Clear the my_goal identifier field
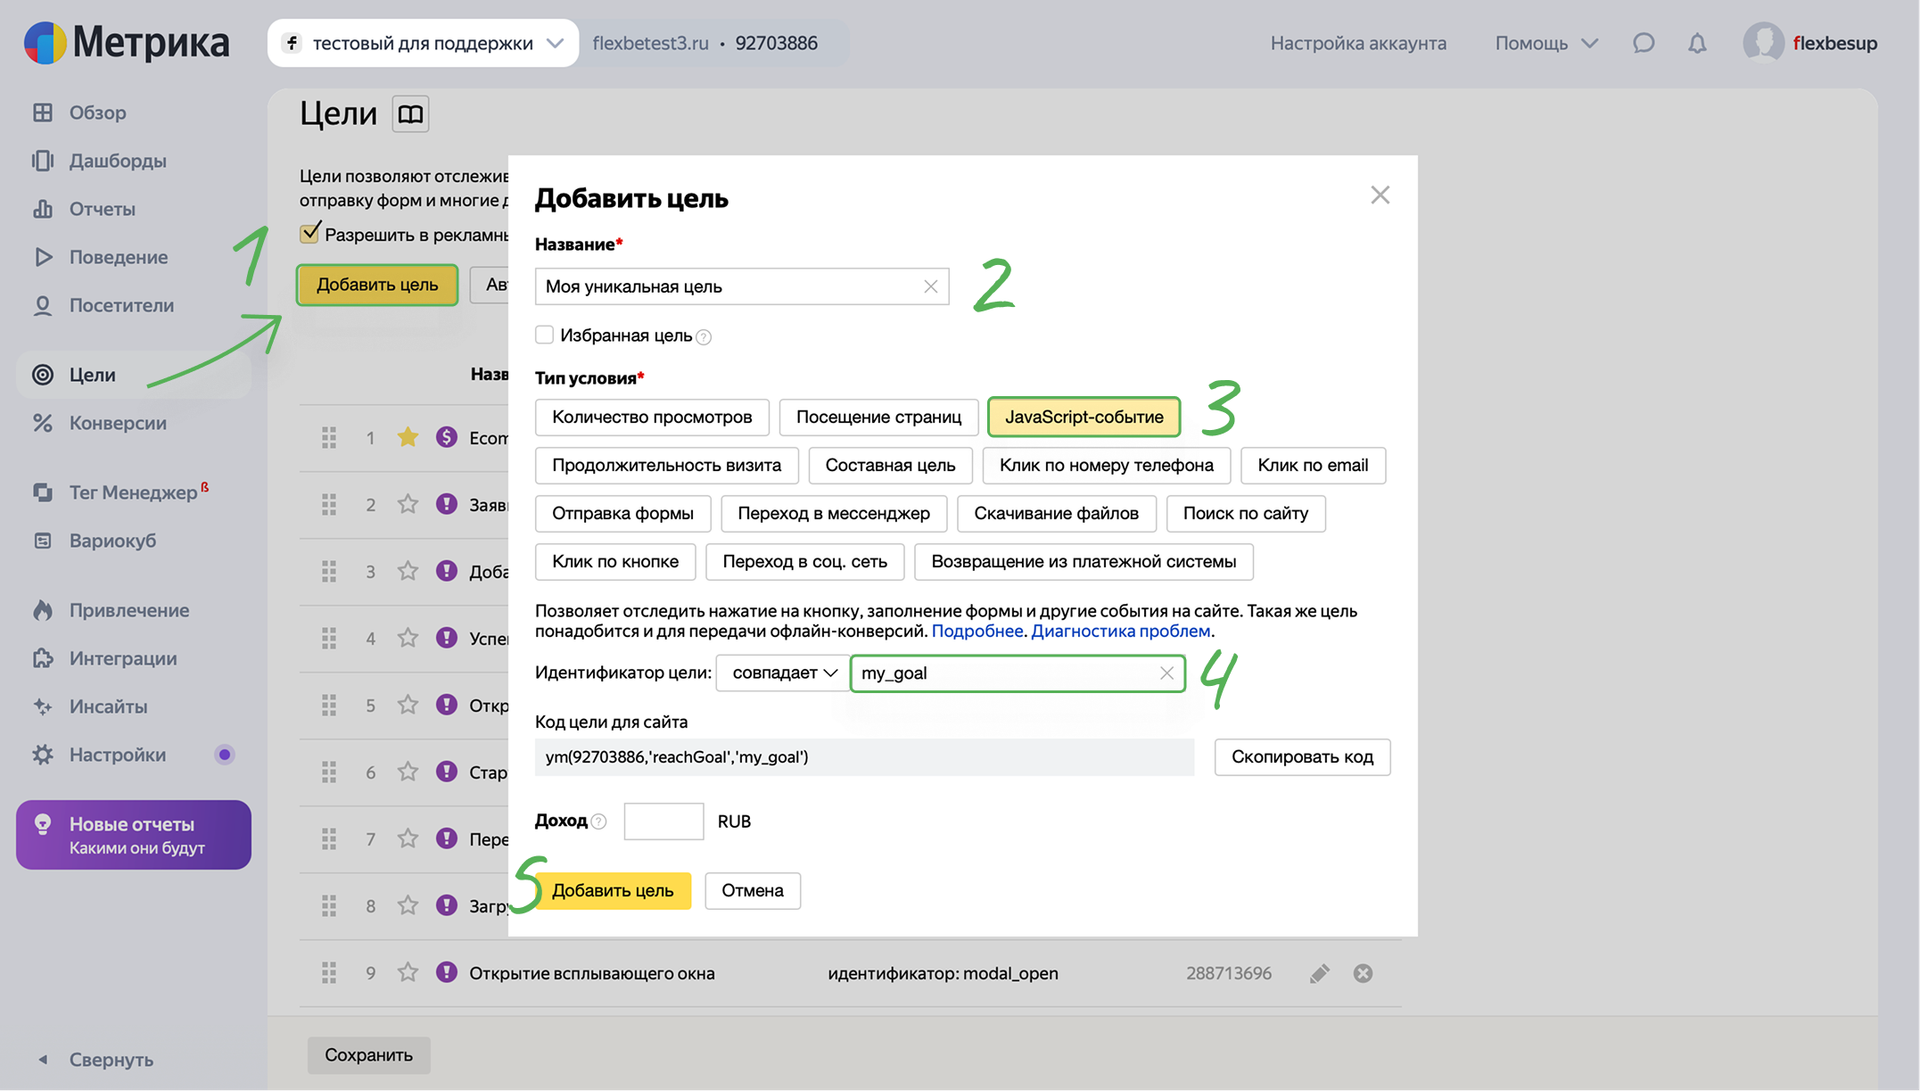This screenshot has width=1920, height=1091. click(x=1166, y=673)
